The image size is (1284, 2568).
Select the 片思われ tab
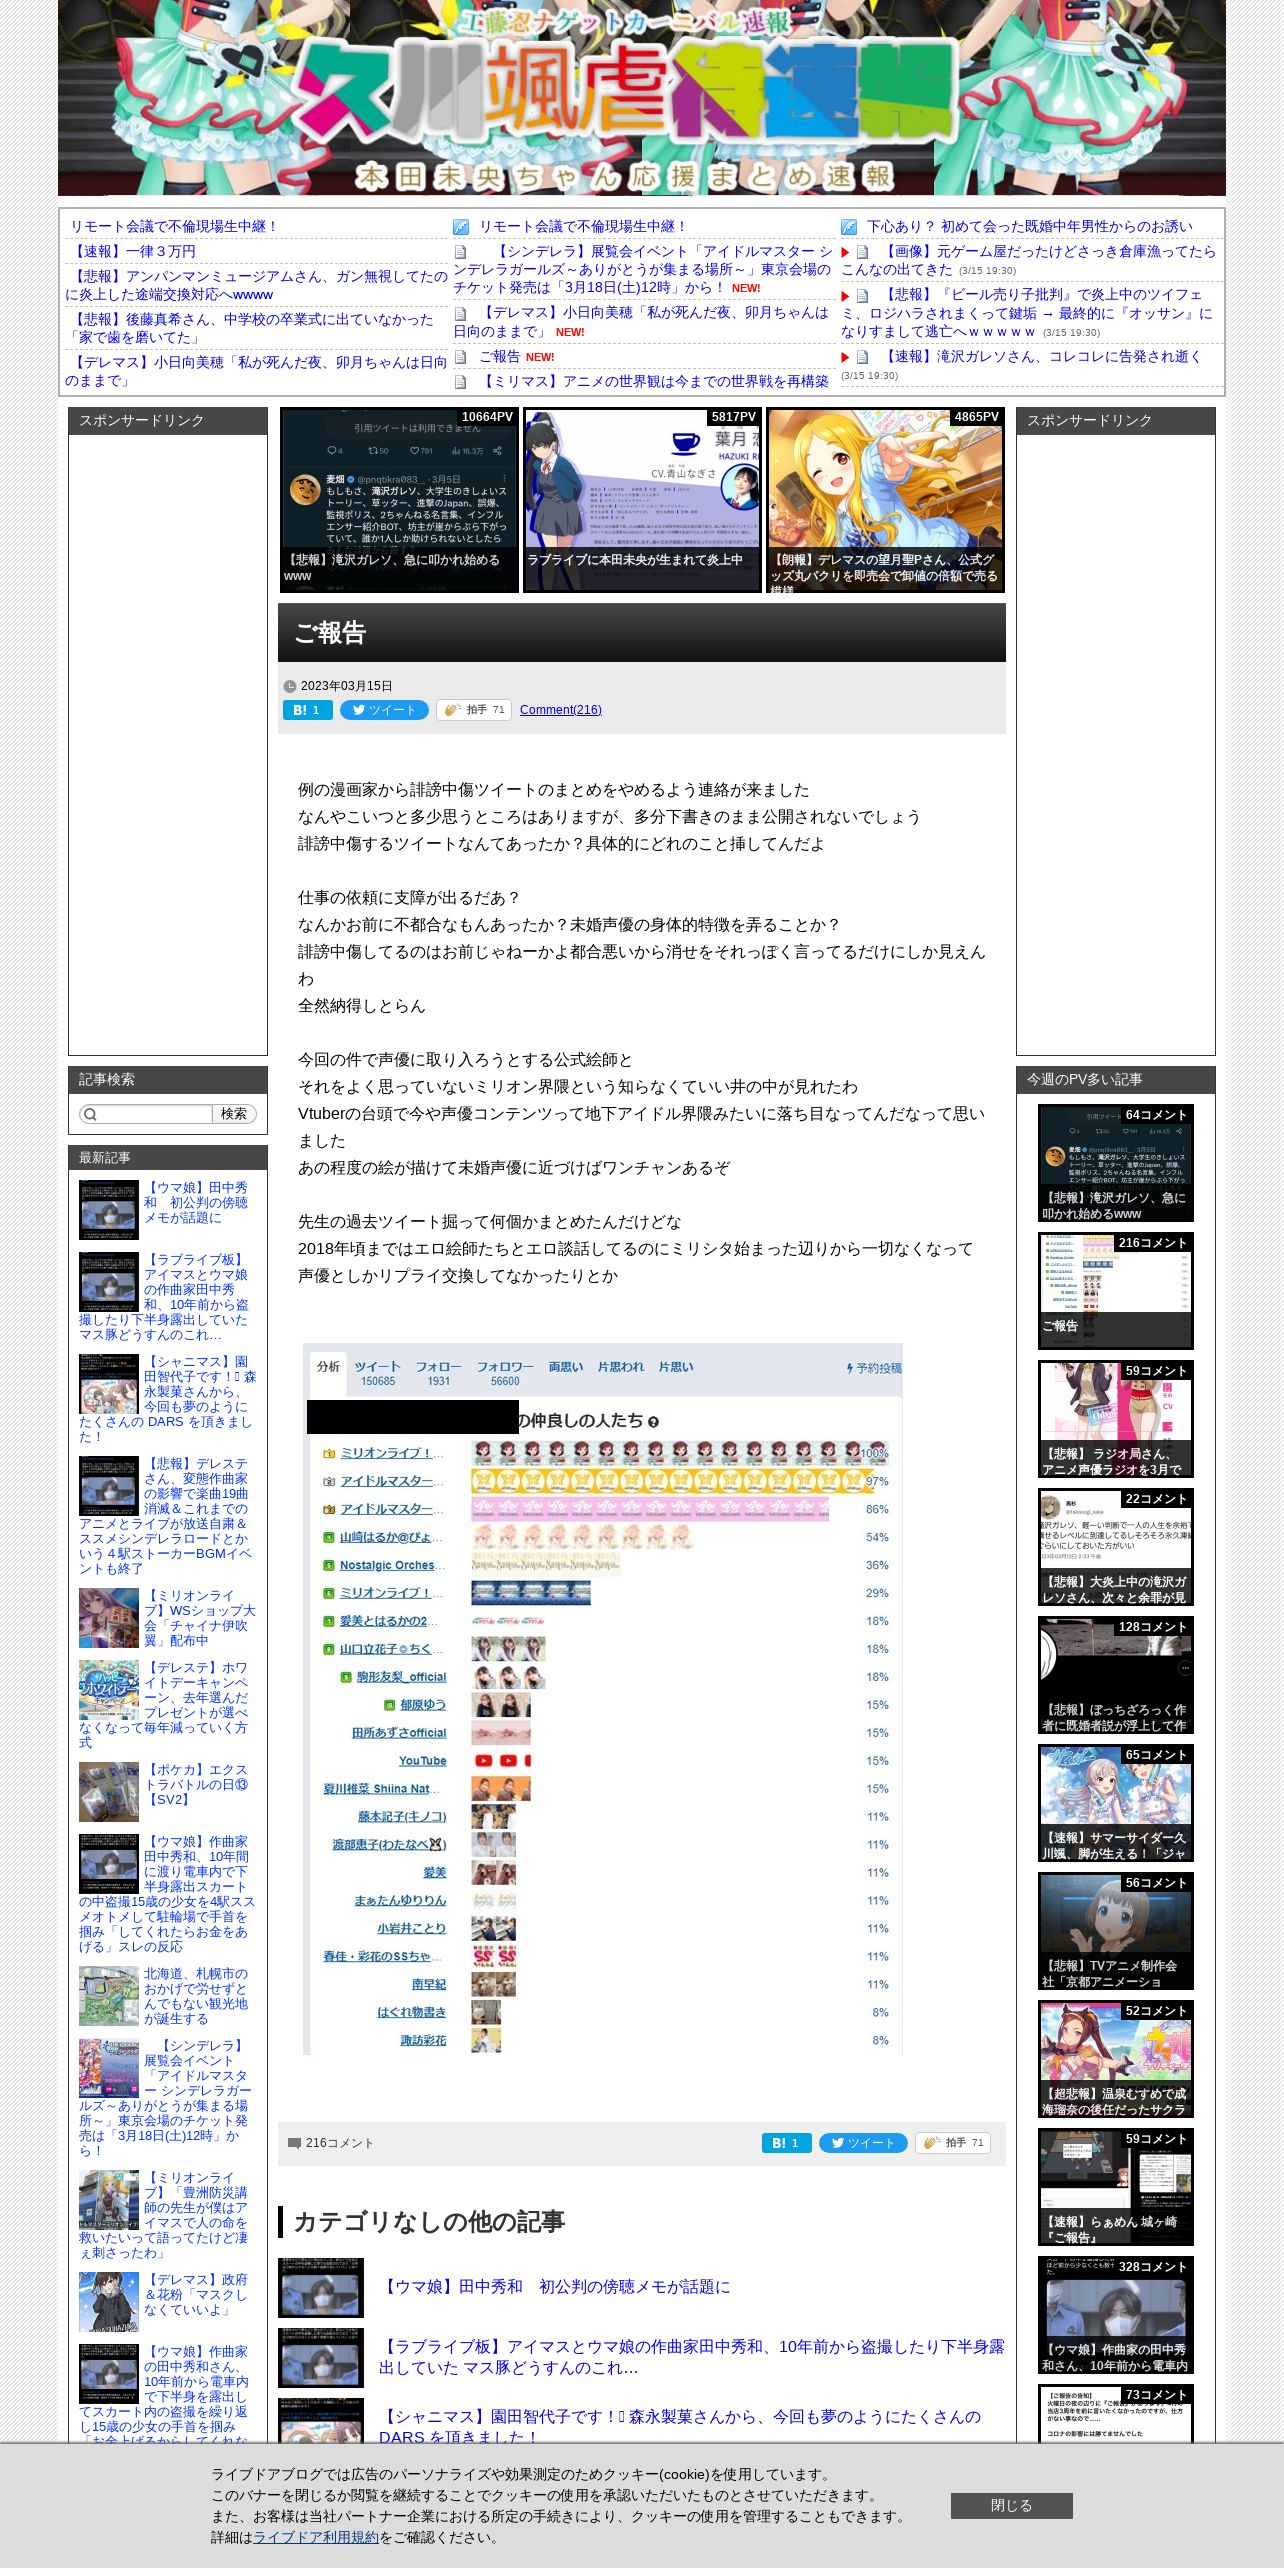621,1366
